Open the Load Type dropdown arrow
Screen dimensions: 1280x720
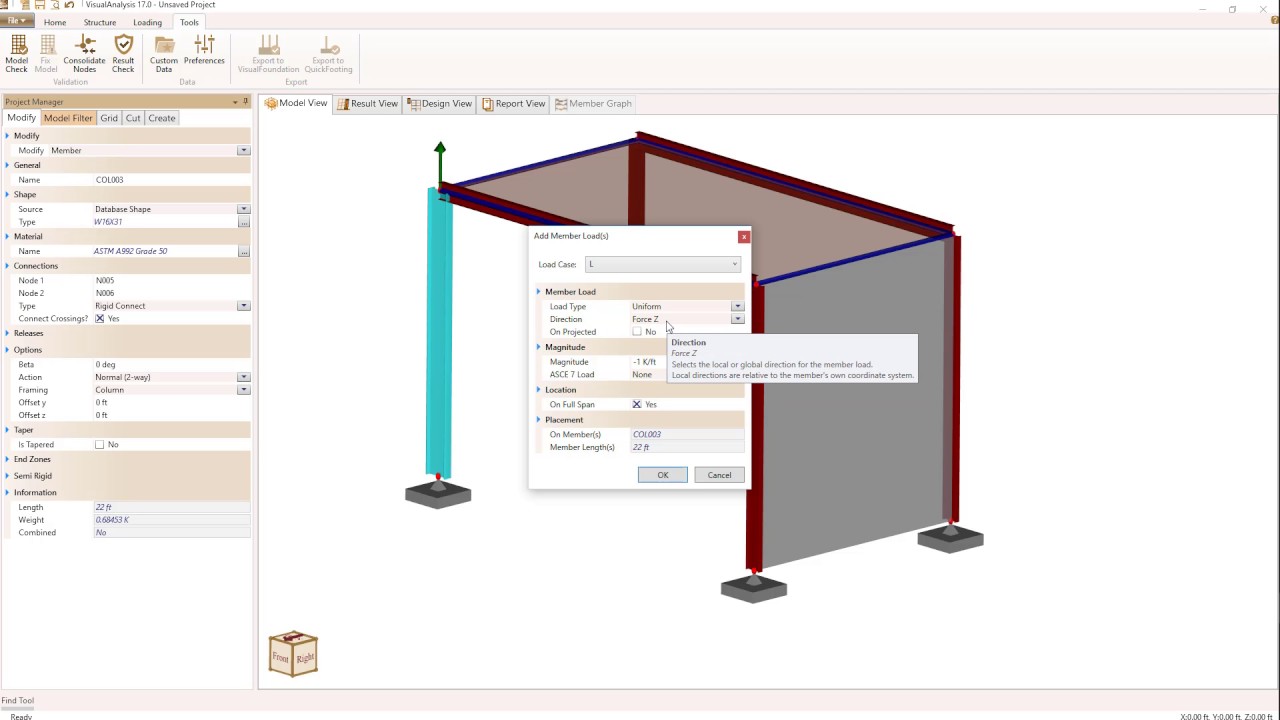[x=737, y=306]
